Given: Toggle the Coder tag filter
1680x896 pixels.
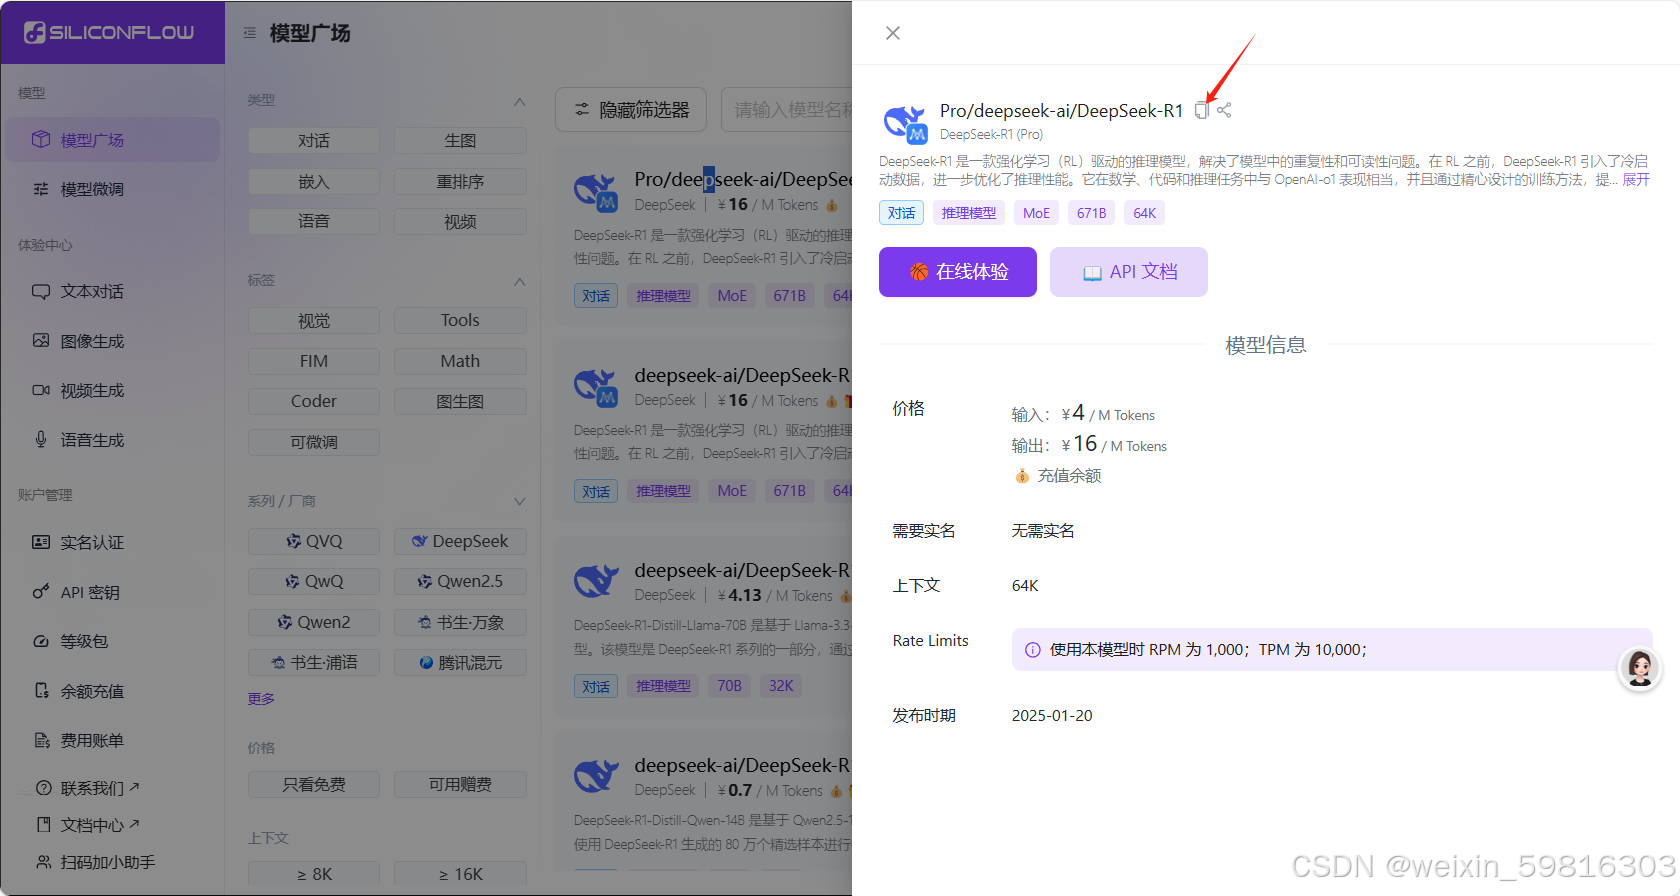Looking at the screenshot, I should 314,401.
